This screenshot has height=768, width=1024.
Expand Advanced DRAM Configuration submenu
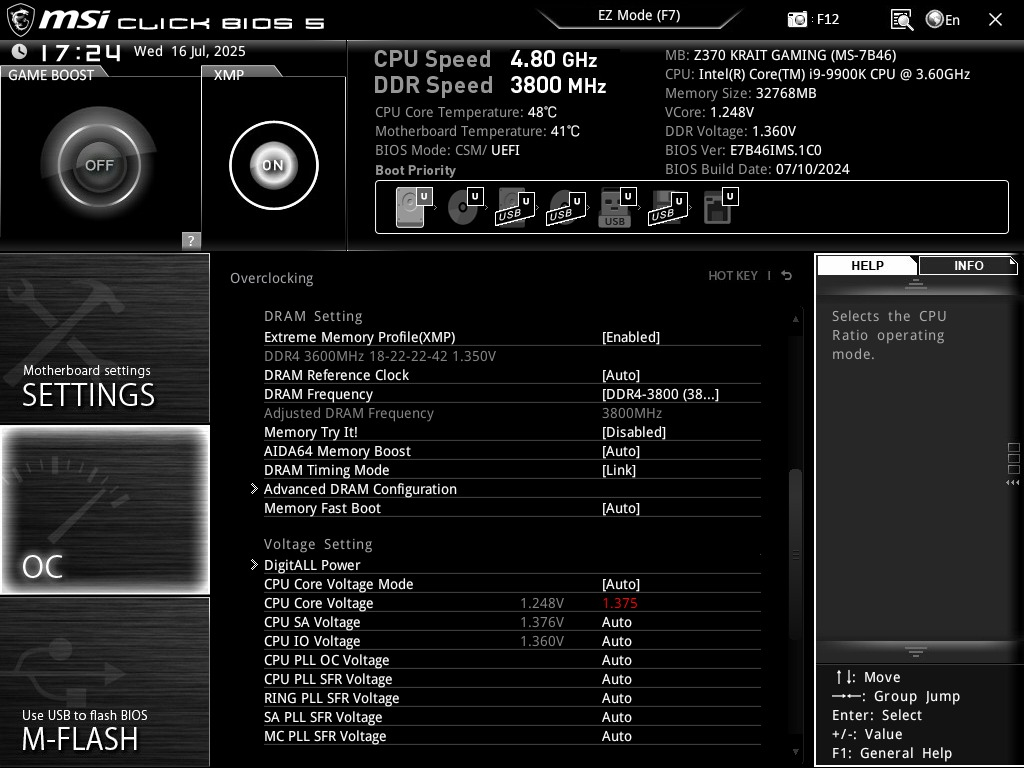tap(360, 489)
